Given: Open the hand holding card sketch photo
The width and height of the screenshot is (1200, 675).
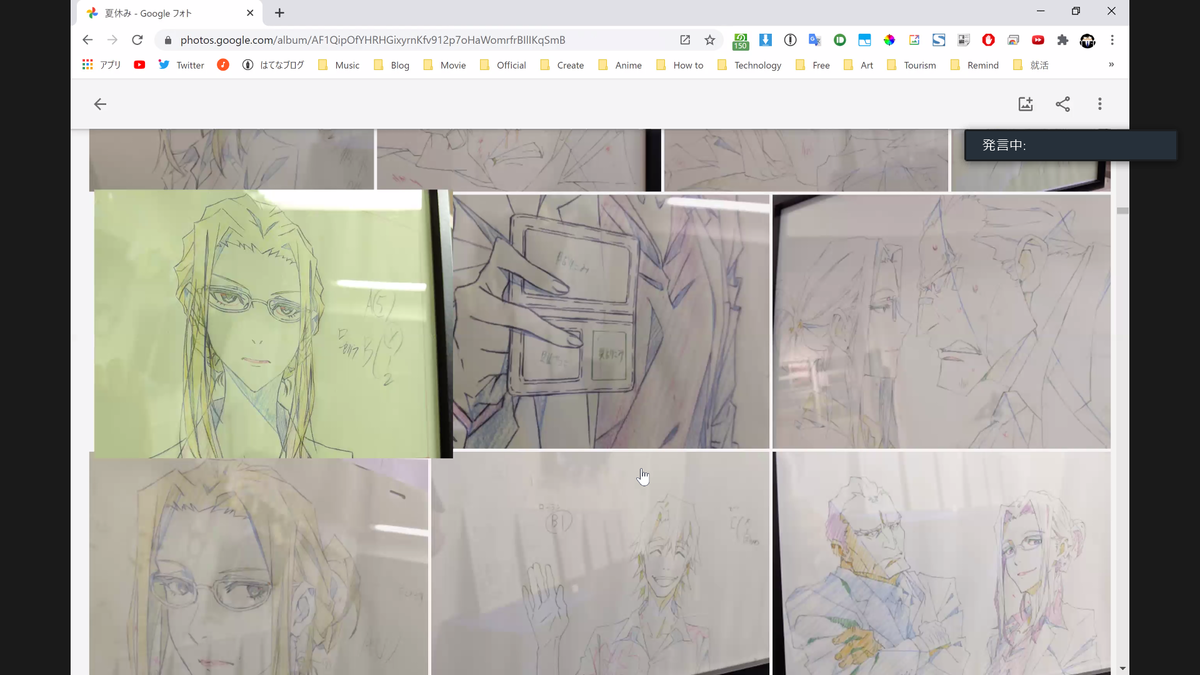Looking at the screenshot, I should (611, 321).
